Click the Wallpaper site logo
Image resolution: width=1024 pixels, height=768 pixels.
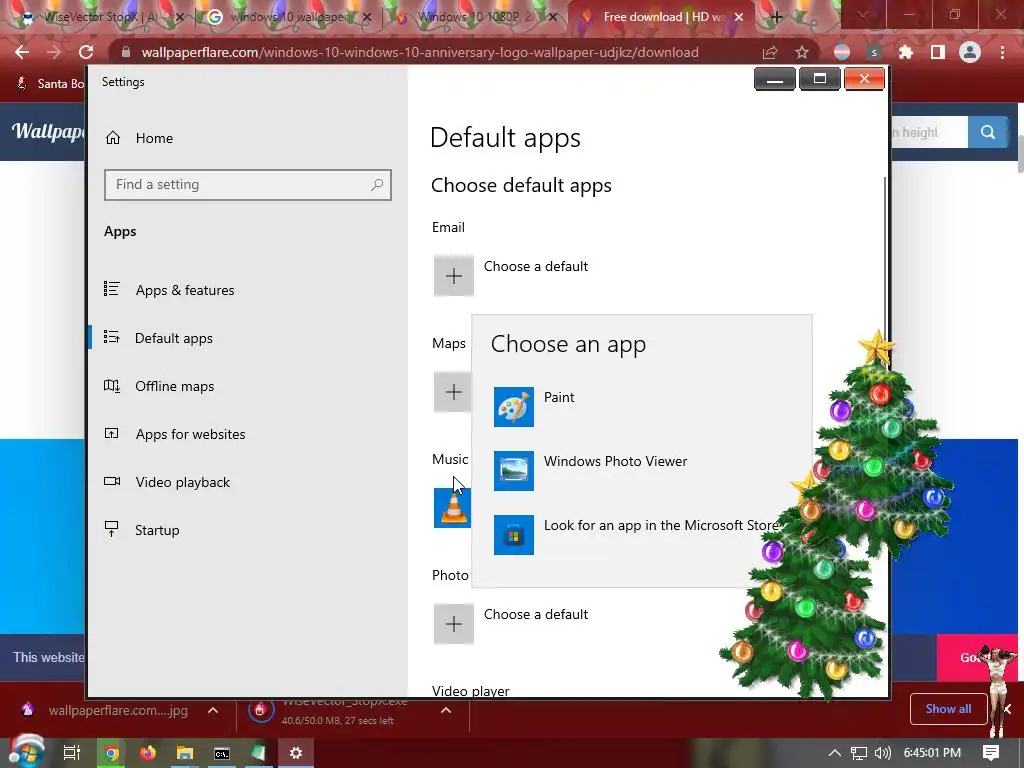point(48,131)
